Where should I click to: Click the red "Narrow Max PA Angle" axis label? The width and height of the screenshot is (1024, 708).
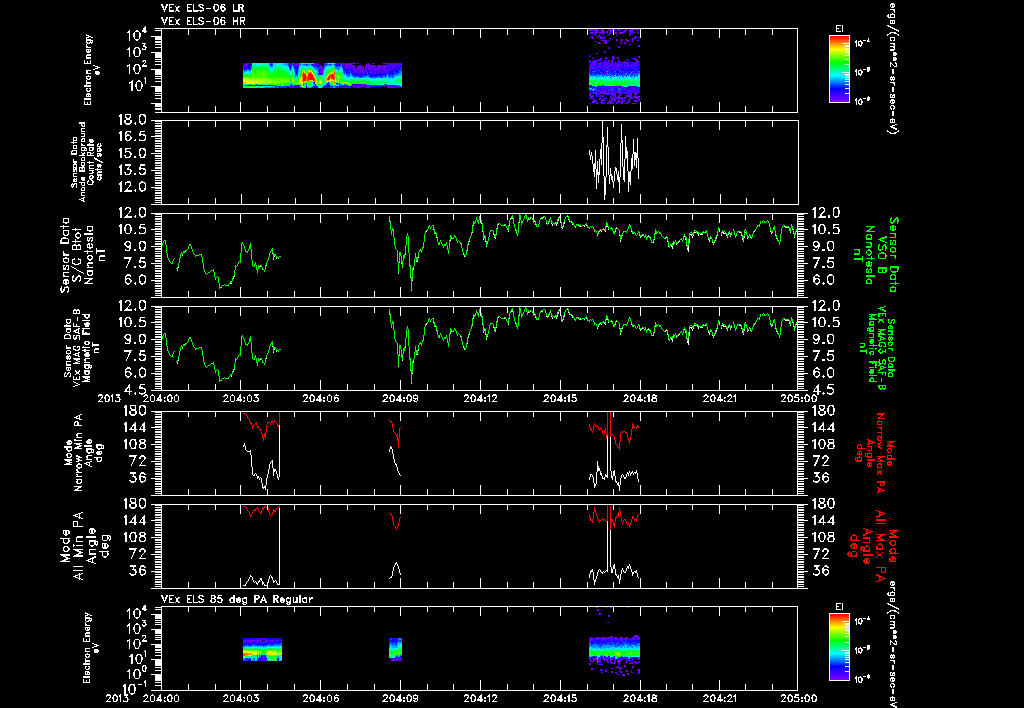pos(874,452)
